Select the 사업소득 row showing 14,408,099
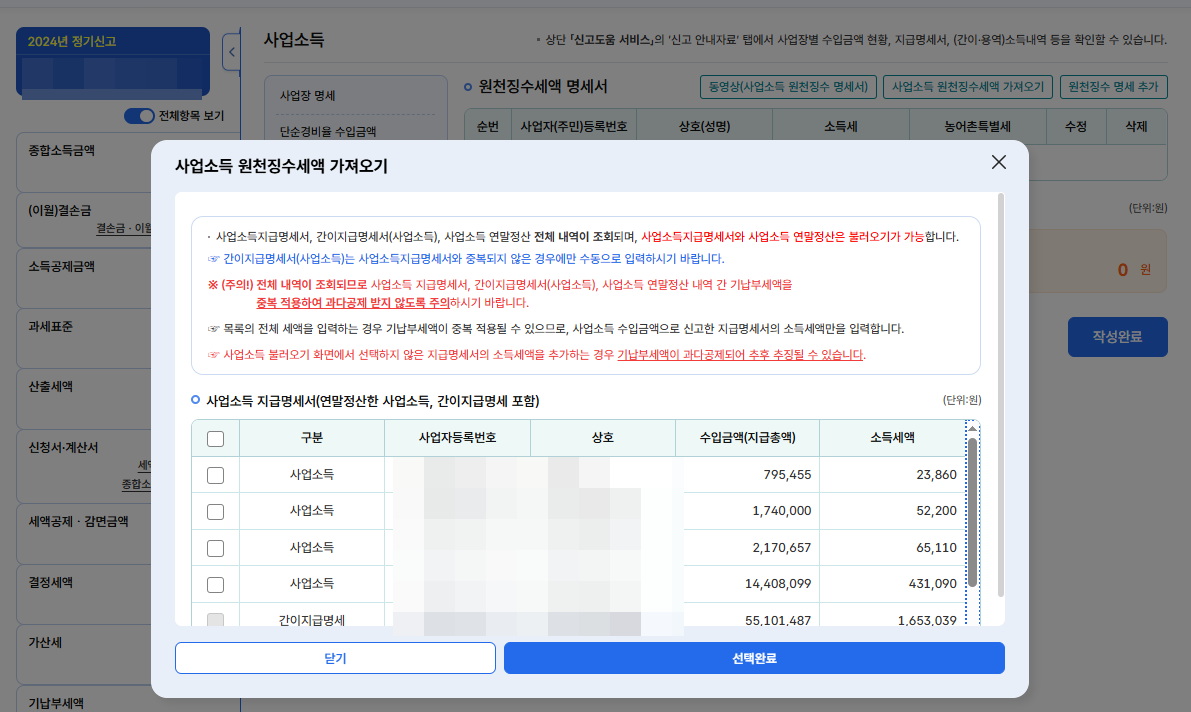The width and height of the screenshot is (1191, 712). 216,584
